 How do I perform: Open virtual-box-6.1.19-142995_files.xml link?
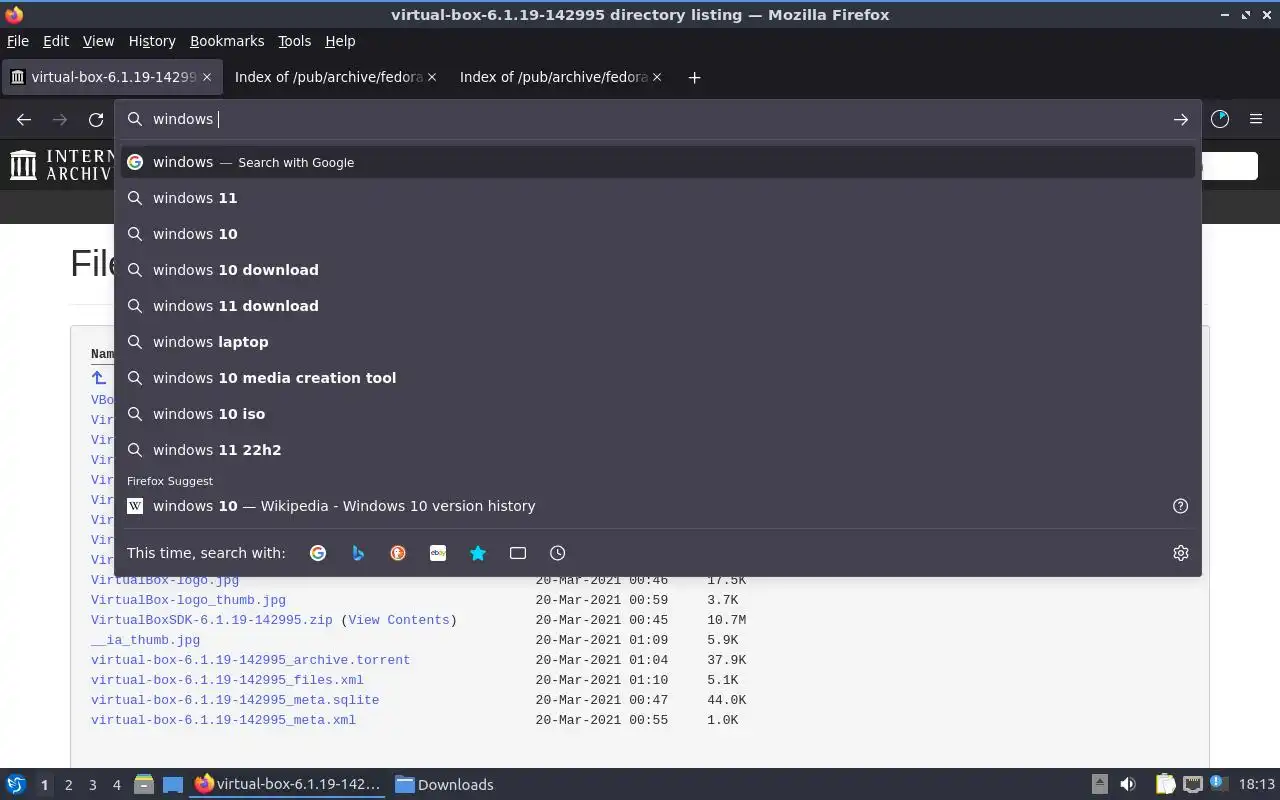pyautogui.click(x=227, y=680)
